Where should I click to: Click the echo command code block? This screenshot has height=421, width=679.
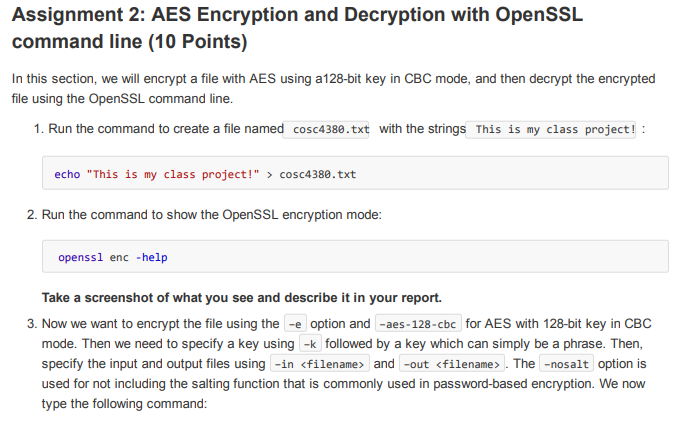(x=355, y=173)
